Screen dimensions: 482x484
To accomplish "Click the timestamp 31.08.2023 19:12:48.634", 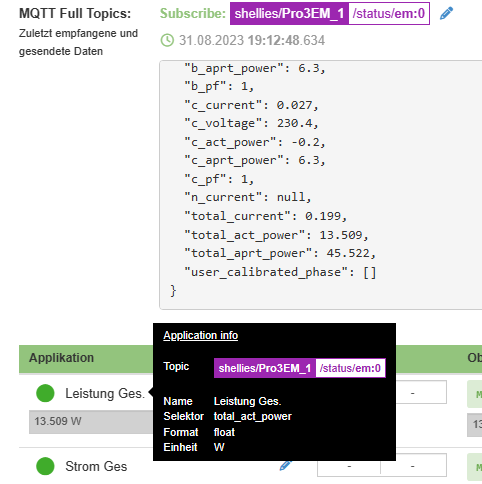I will (252, 40).
